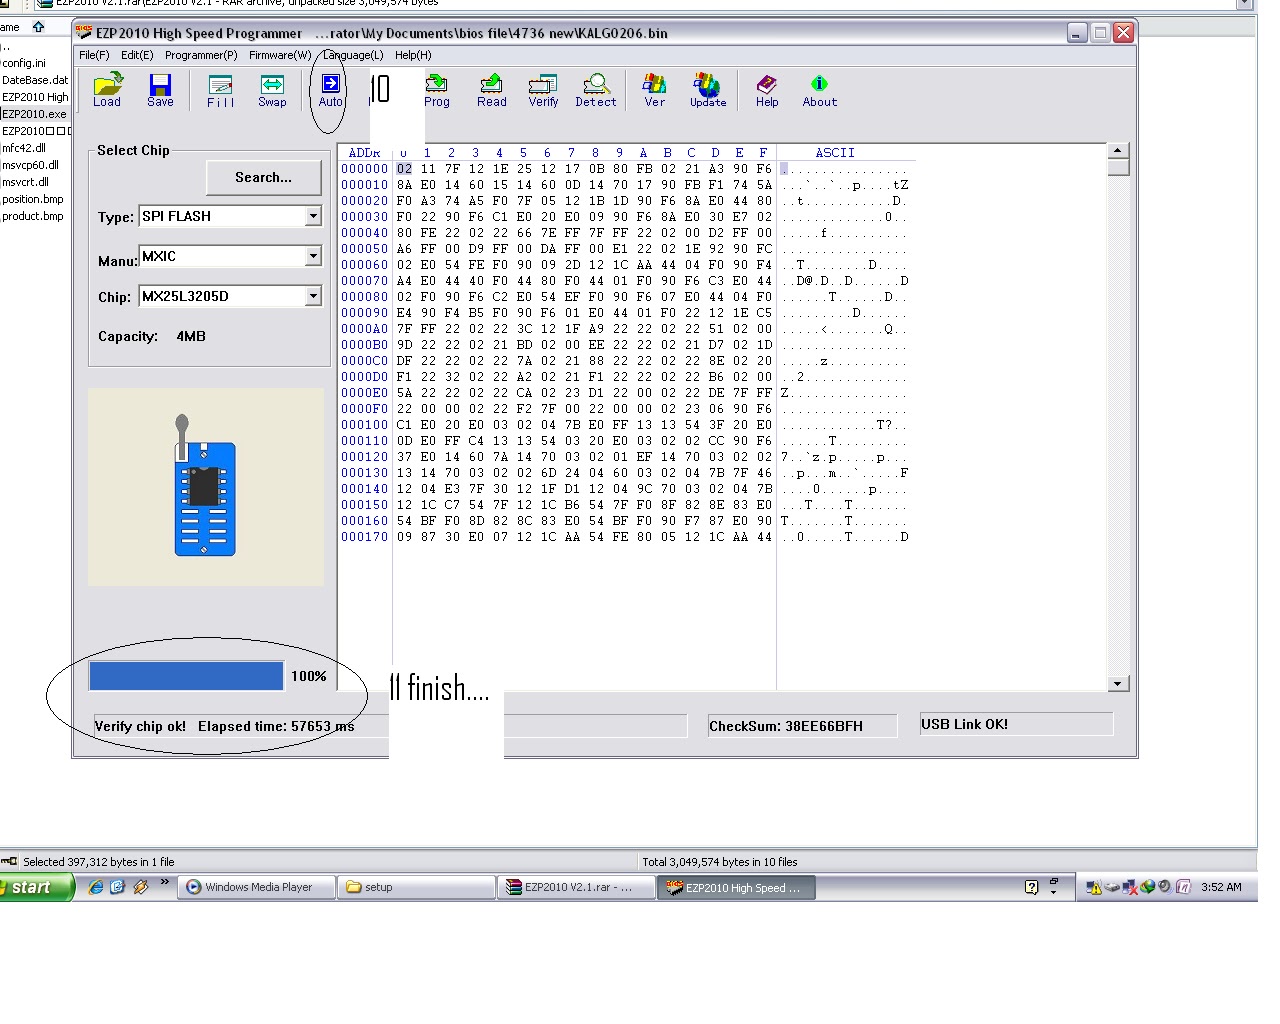Click the ASCII column header
This screenshot has height=1024, width=1280.
[835, 153]
